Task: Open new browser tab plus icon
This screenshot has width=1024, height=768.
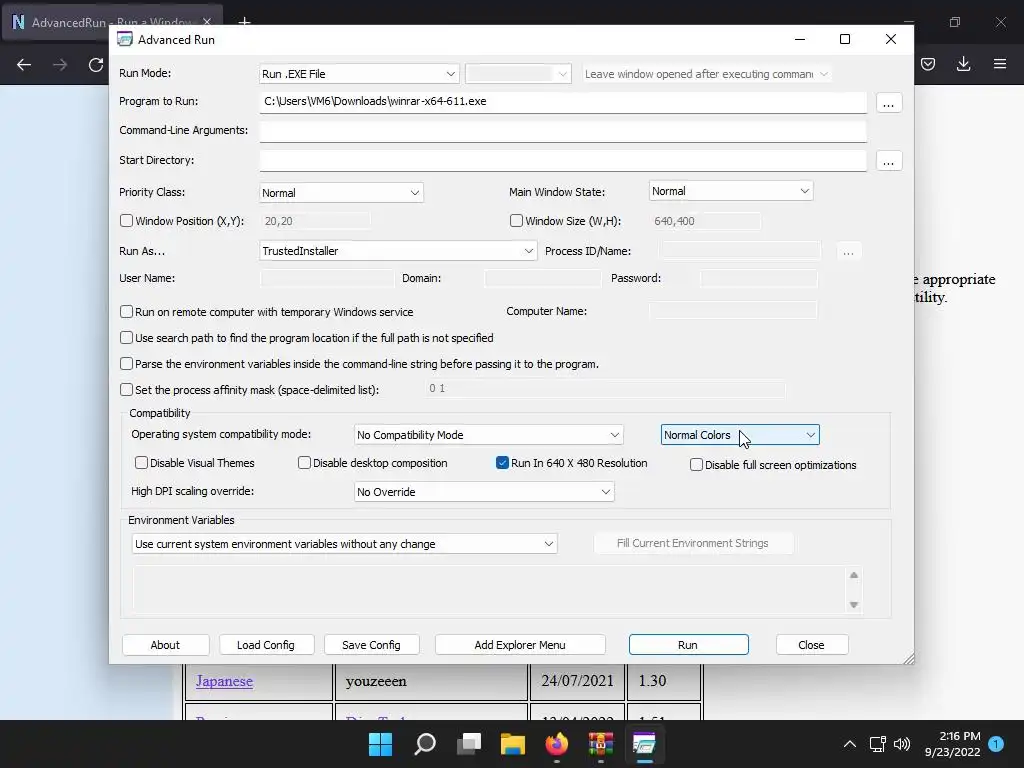Action: 244,22
